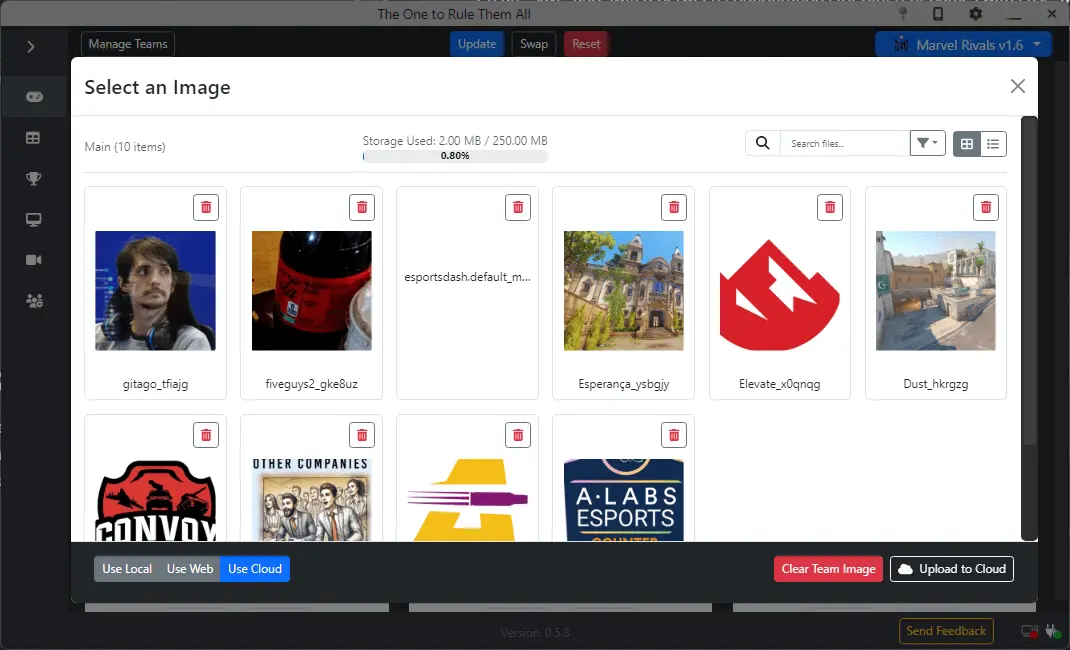
Task: Switch to Use Web tab
Action: coord(190,569)
